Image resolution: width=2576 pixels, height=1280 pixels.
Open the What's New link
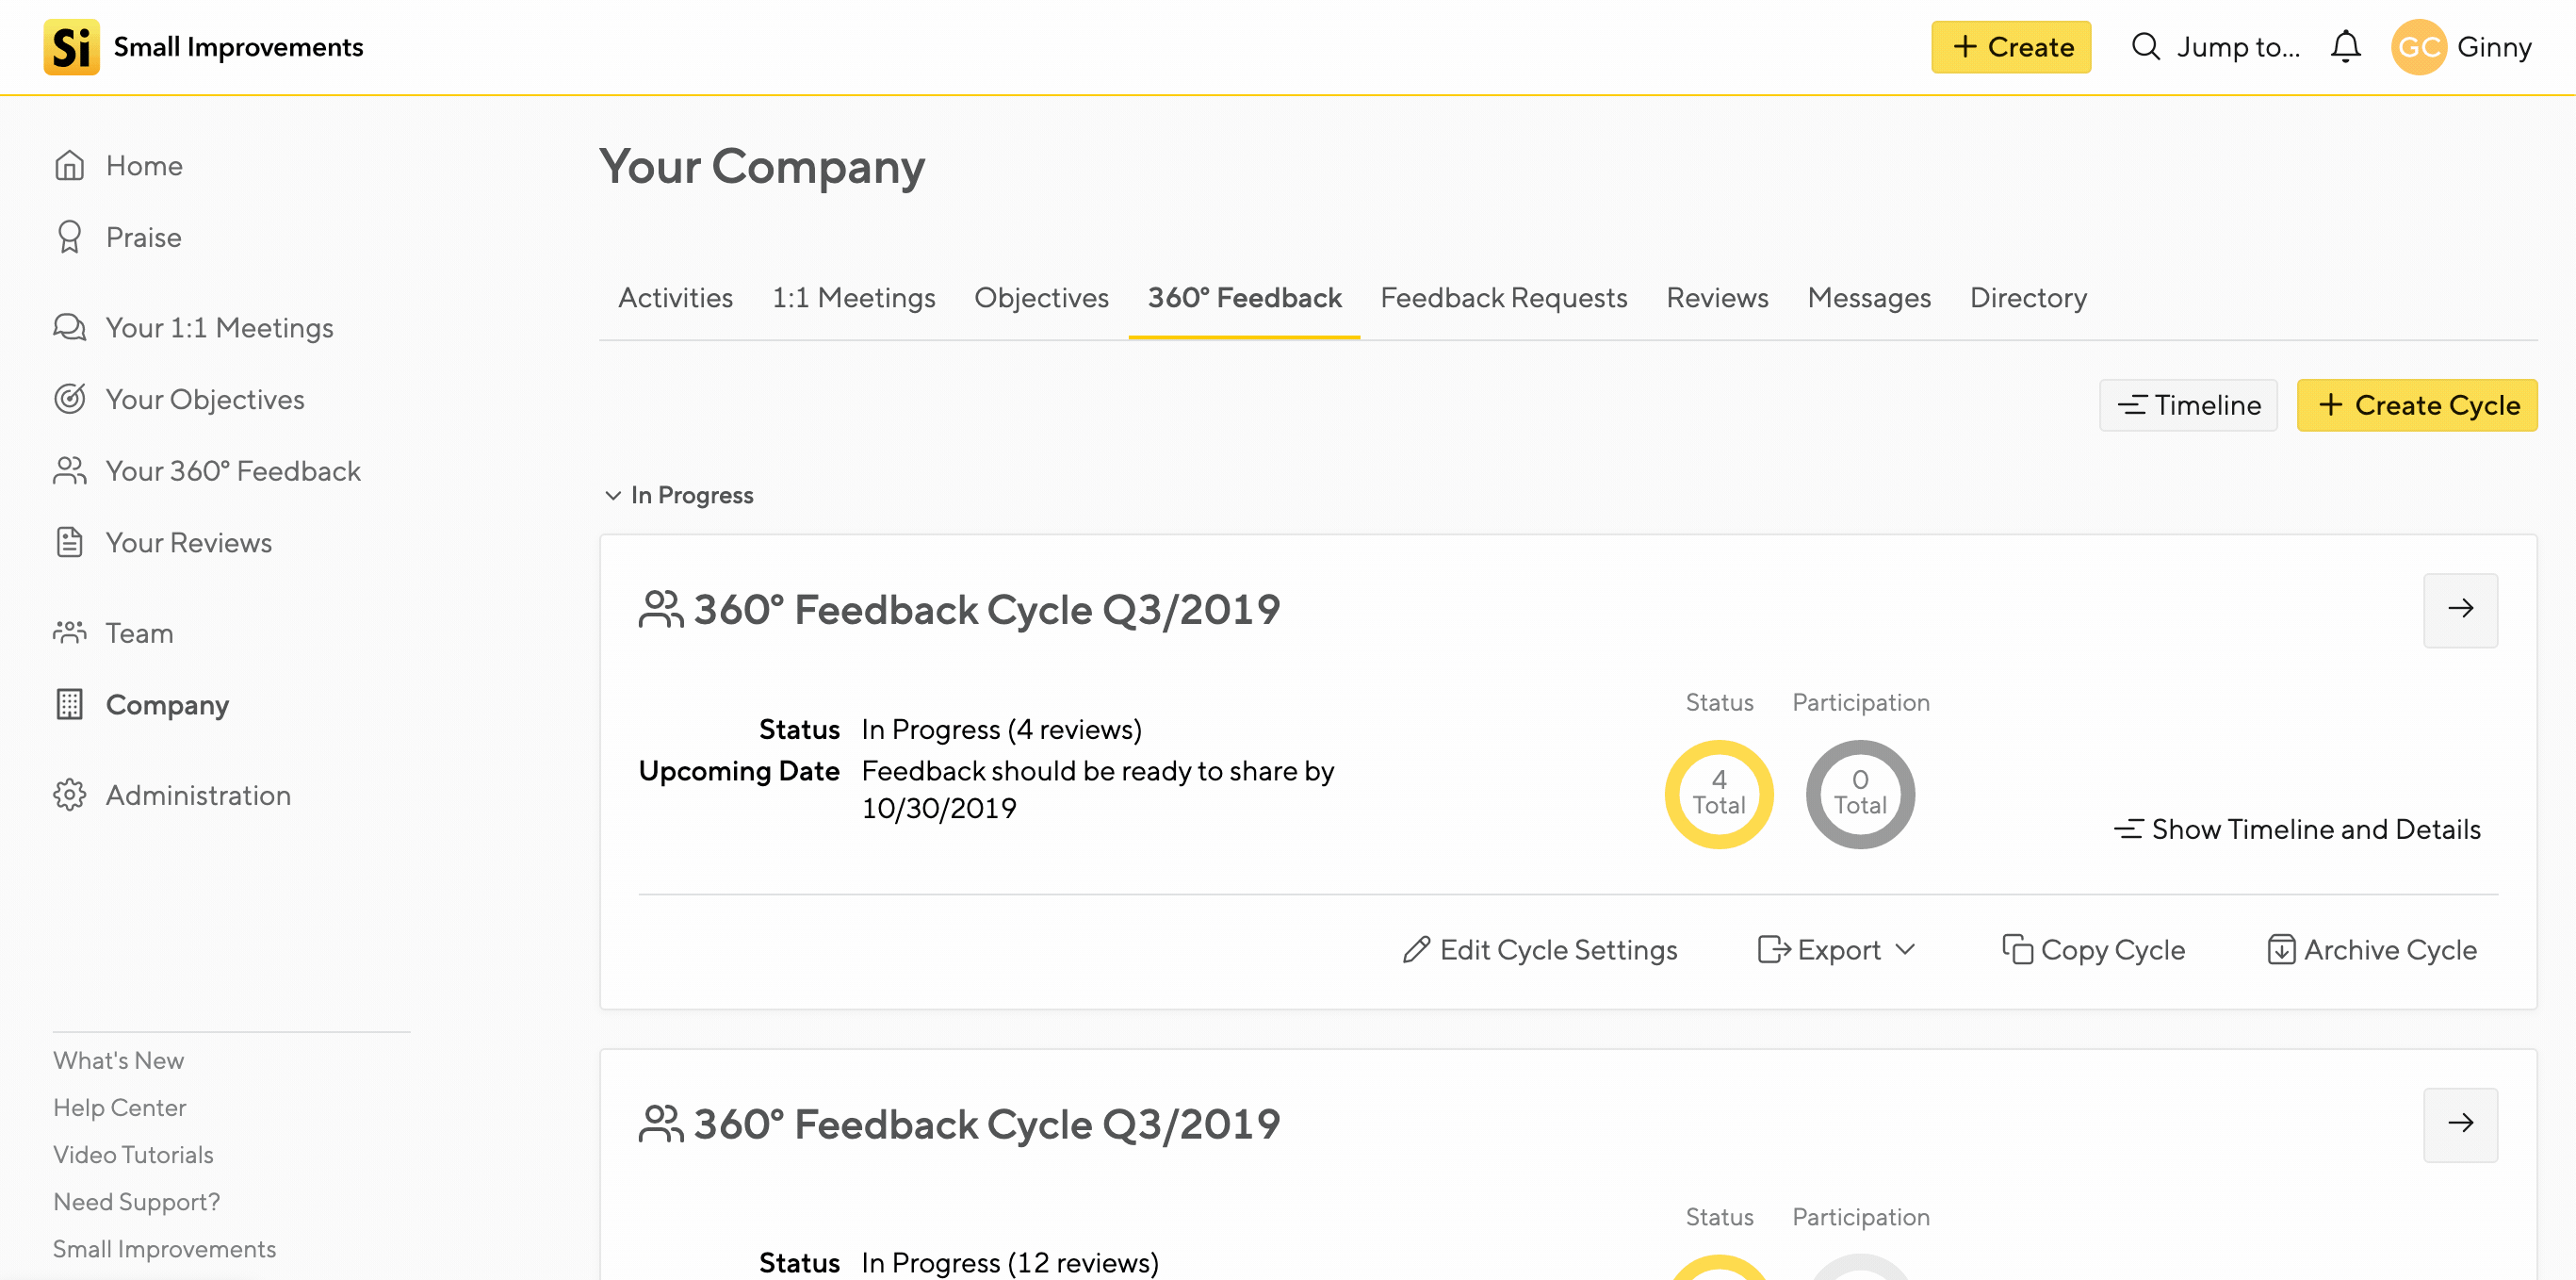(118, 1060)
